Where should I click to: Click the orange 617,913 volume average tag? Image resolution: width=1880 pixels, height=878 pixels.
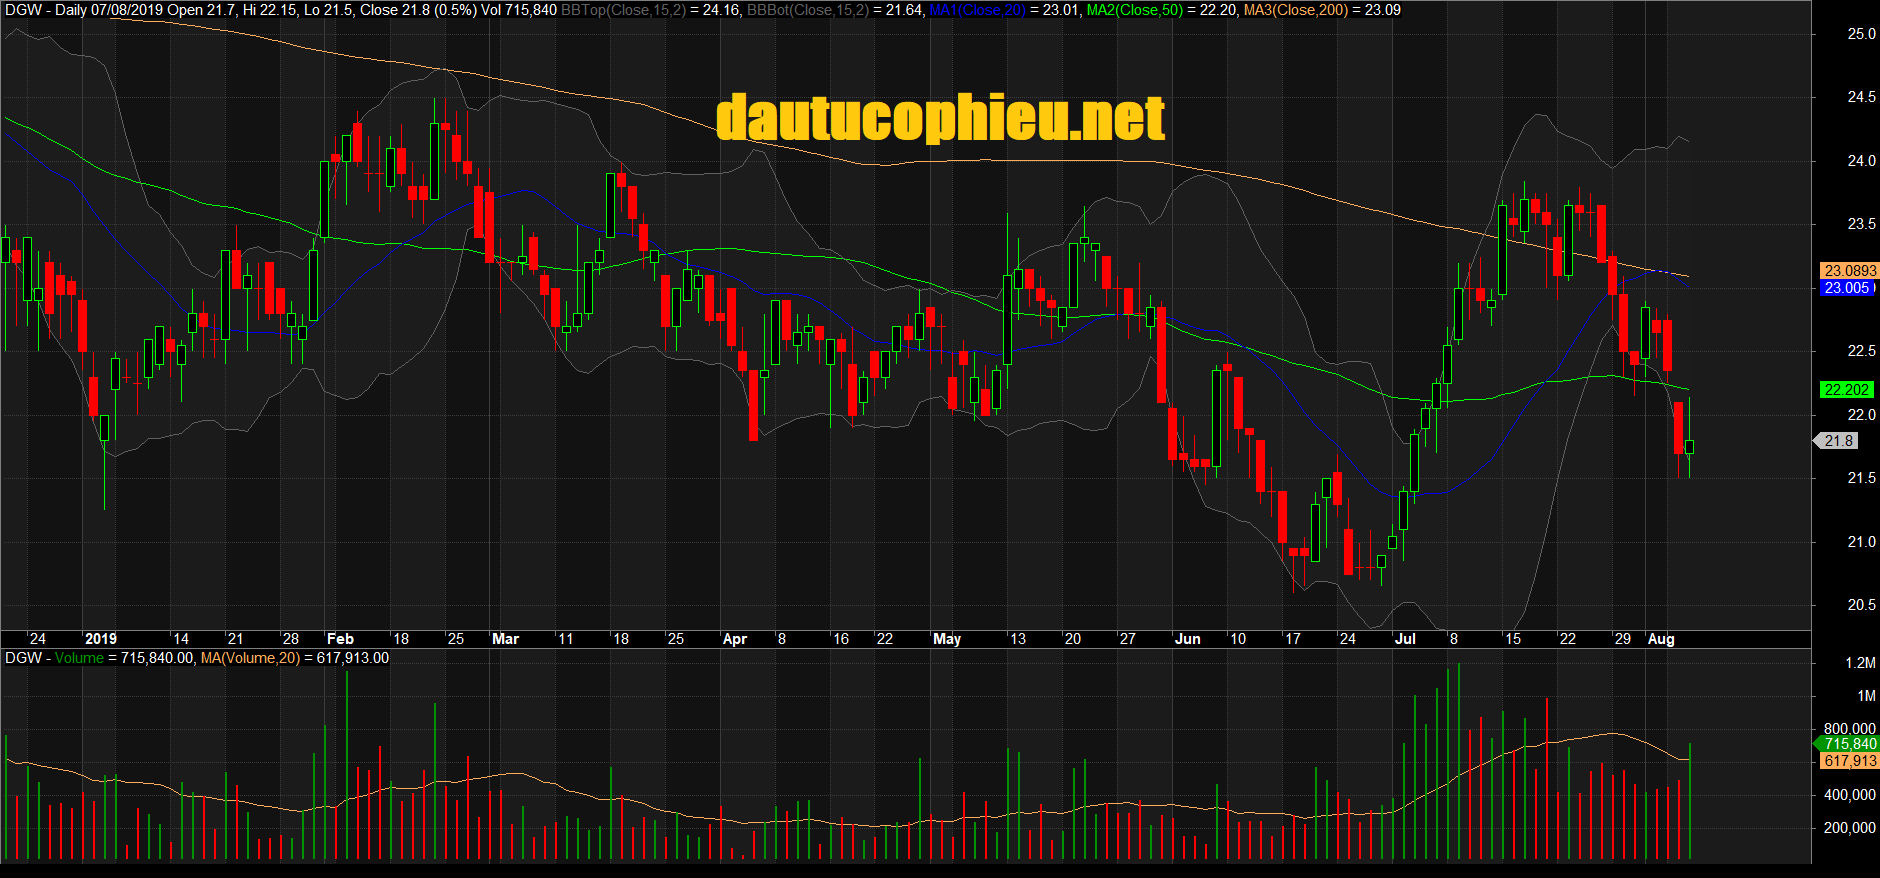click(x=1849, y=761)
